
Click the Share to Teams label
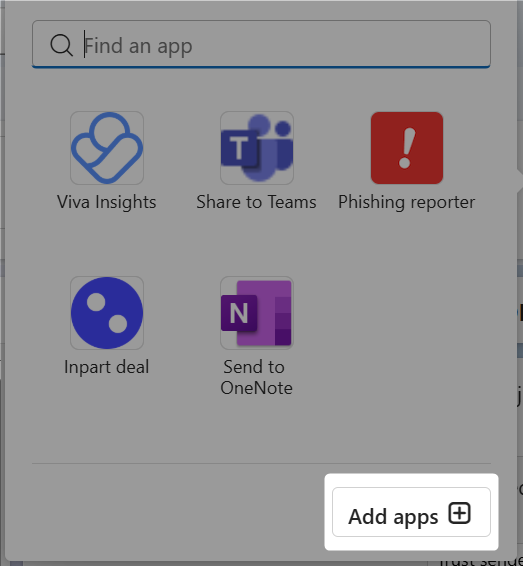point(257,202)
